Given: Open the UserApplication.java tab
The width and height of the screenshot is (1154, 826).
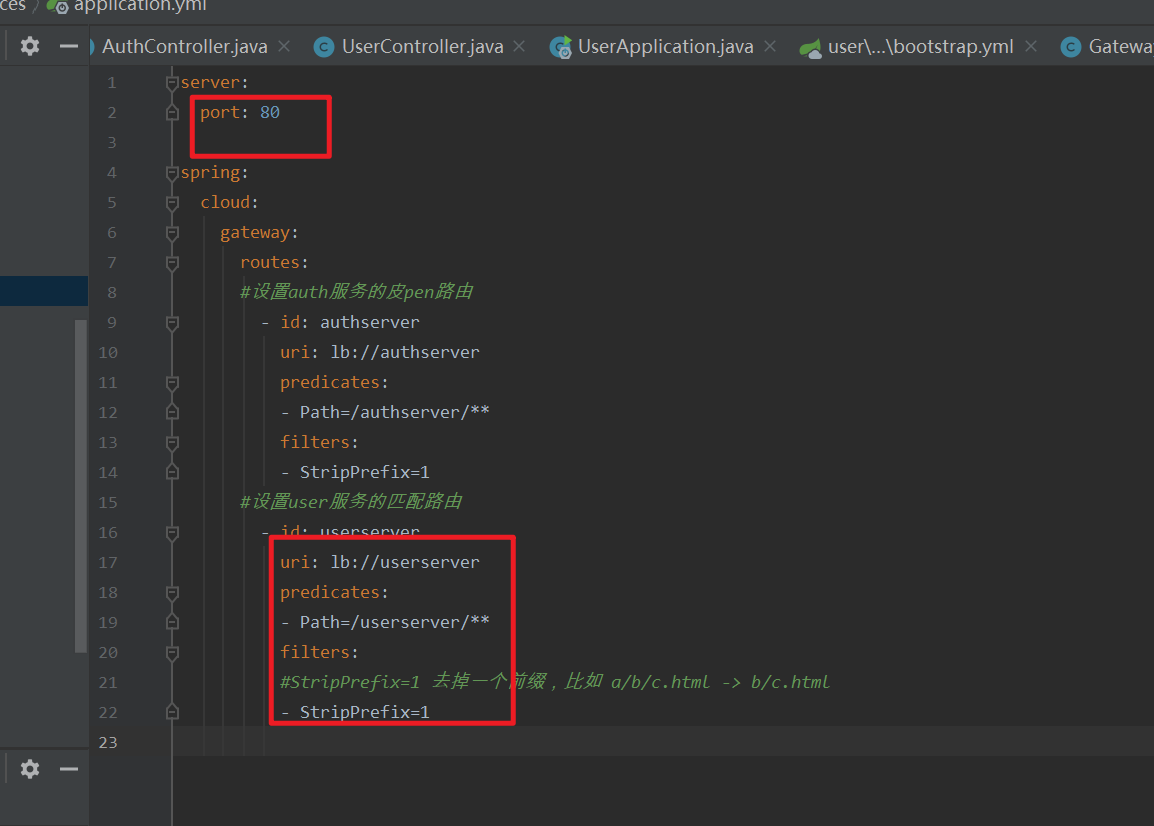Looking at the screenshot, I should click(x=665, y=46).
